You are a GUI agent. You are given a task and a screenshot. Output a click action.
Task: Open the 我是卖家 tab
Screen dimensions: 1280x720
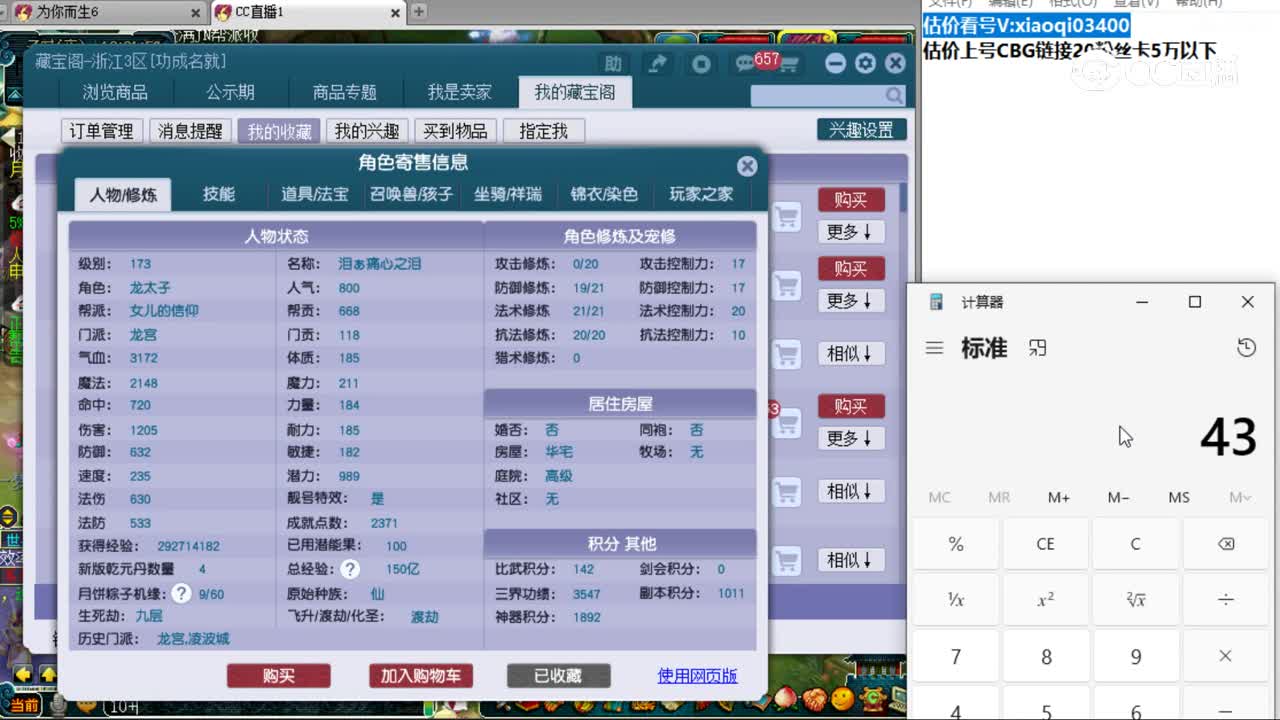point(459,91)
